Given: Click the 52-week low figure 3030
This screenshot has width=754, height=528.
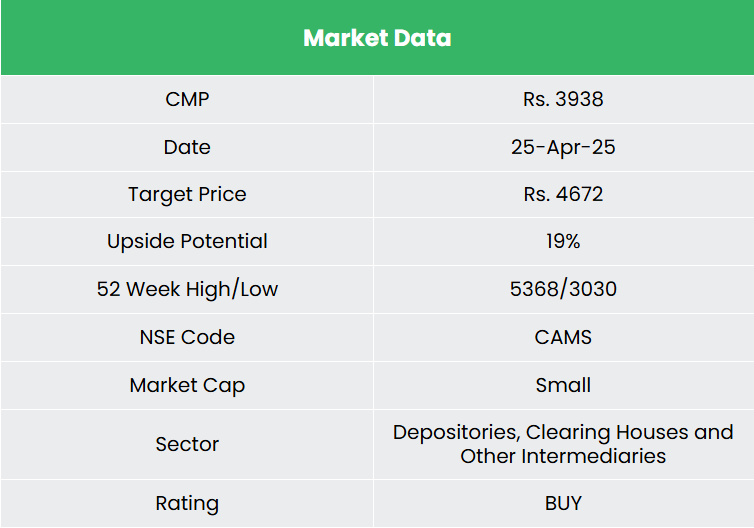Looking at the screenshot, I should [x=591, y=289].
